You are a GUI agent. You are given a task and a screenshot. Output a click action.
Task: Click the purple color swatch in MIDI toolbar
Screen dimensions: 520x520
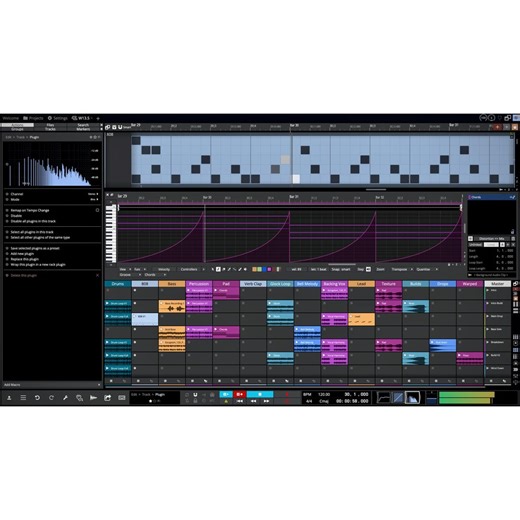[269, 269]
